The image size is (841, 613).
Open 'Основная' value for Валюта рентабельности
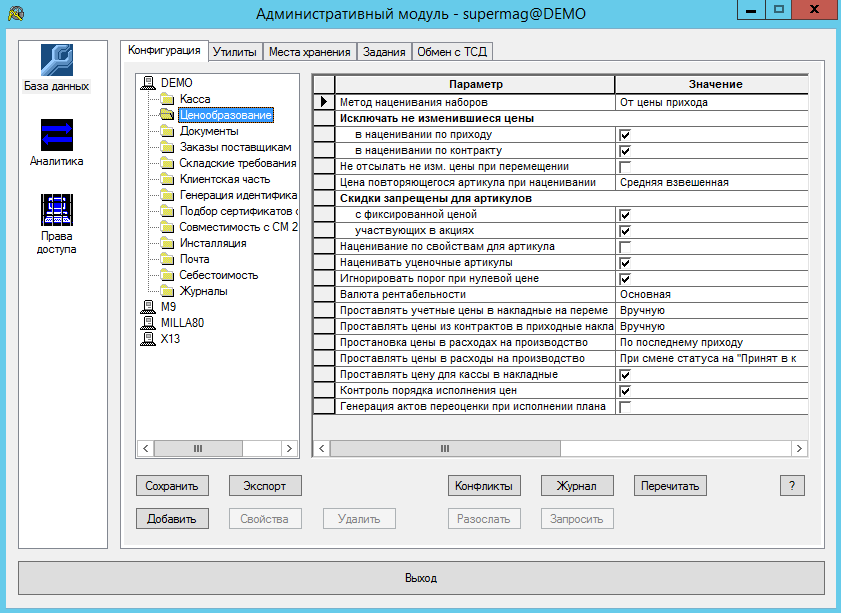pyautogui.click(x=712, y=294)
